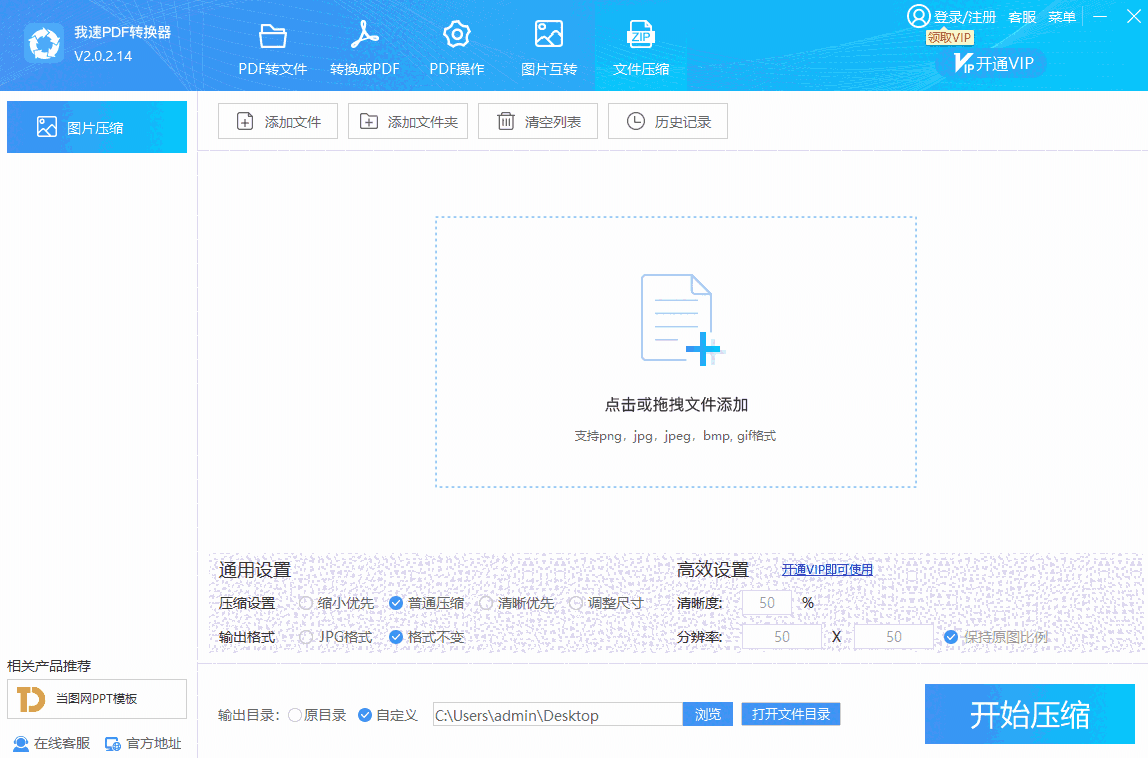Switch to 图片互转 image icon
Viewport: 1148px width, 758px height.
549,36
